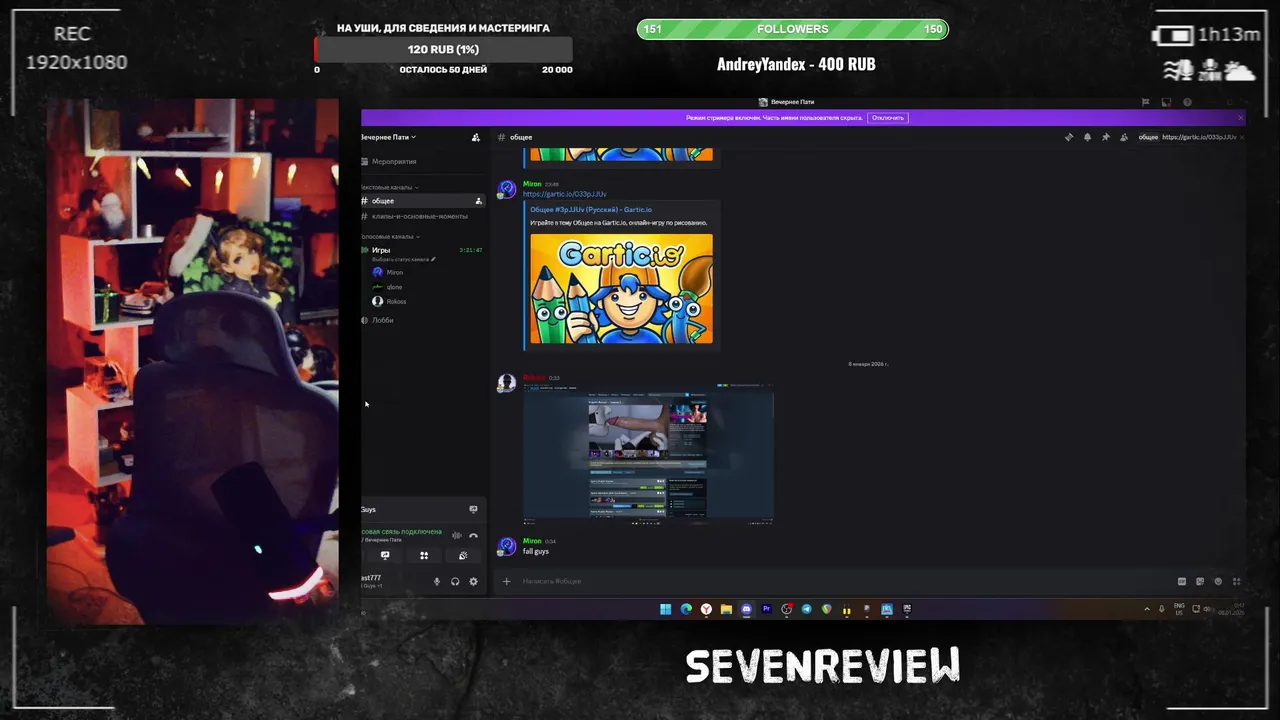The width and height of the screenshot is (1280, 720).
Task: Open the Gartic.io embed image
Action: tap(621, 289)
